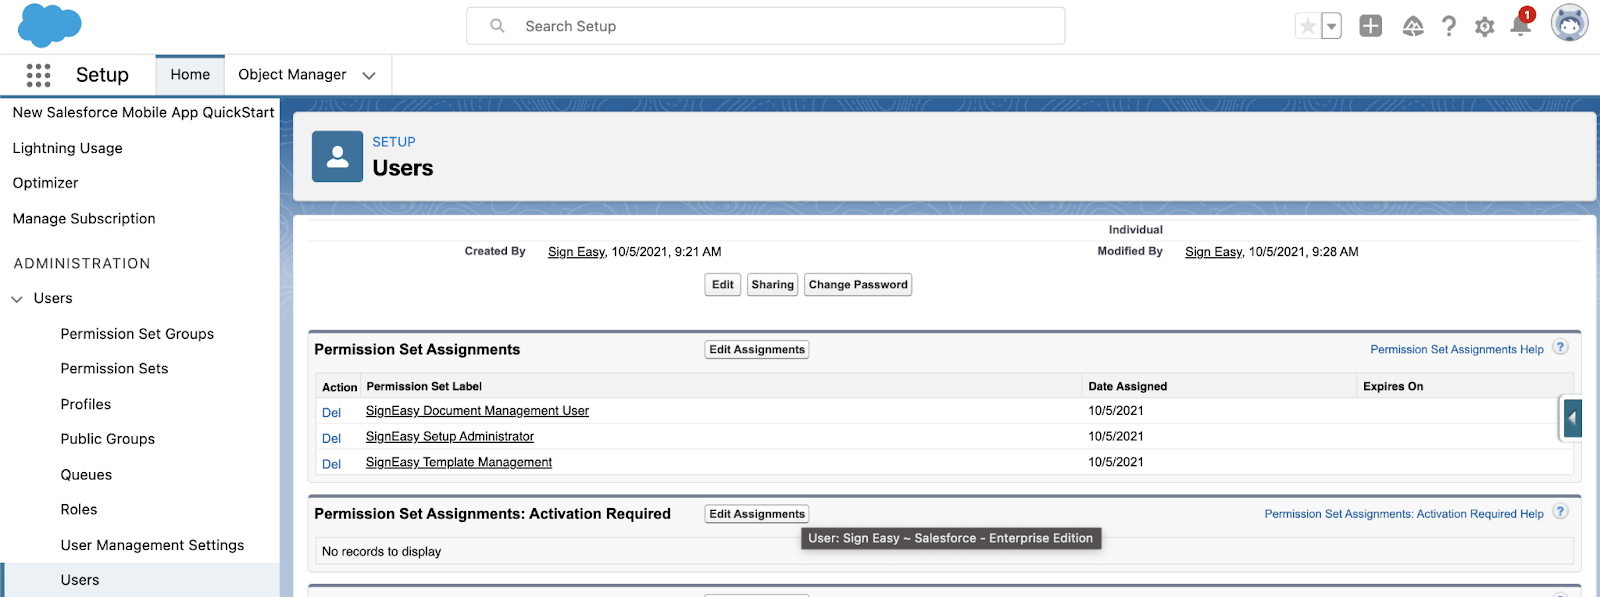
Task: Edit Assignments for Permission Set Assignments
Action: (x=757, y=350)
